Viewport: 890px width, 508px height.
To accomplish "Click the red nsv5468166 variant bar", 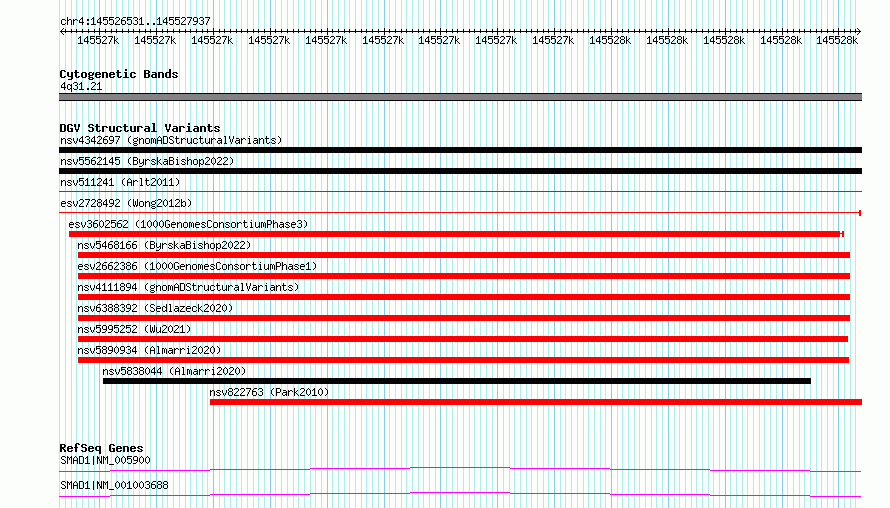I will (464, 255).
